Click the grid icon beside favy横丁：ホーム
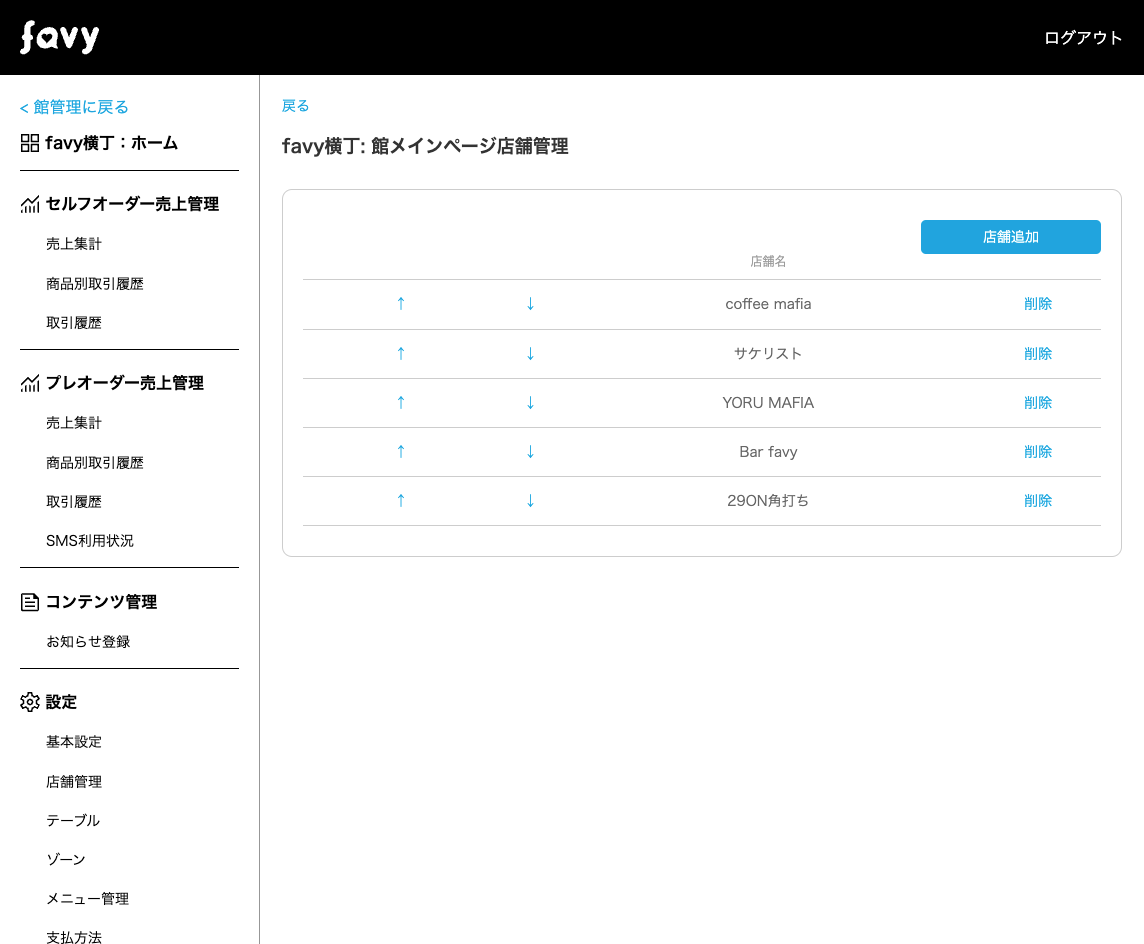This screenshot has width=1144, height=944. tap(30, 143)
